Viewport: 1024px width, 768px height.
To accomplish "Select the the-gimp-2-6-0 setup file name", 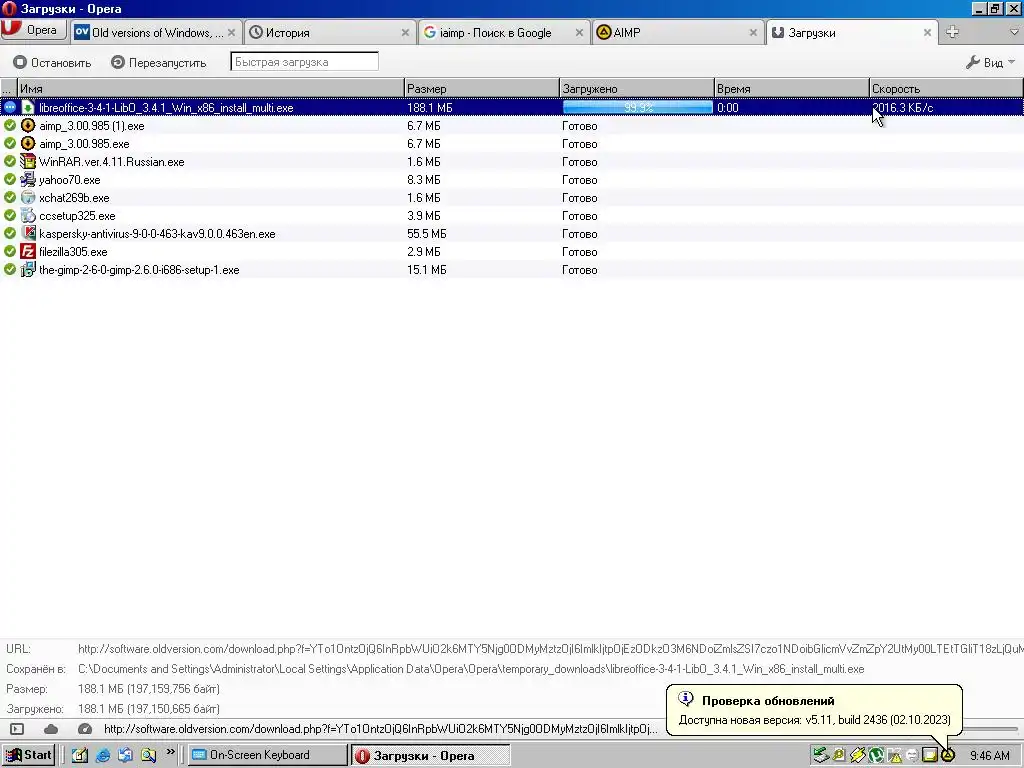I will click(x=139, y=270).
